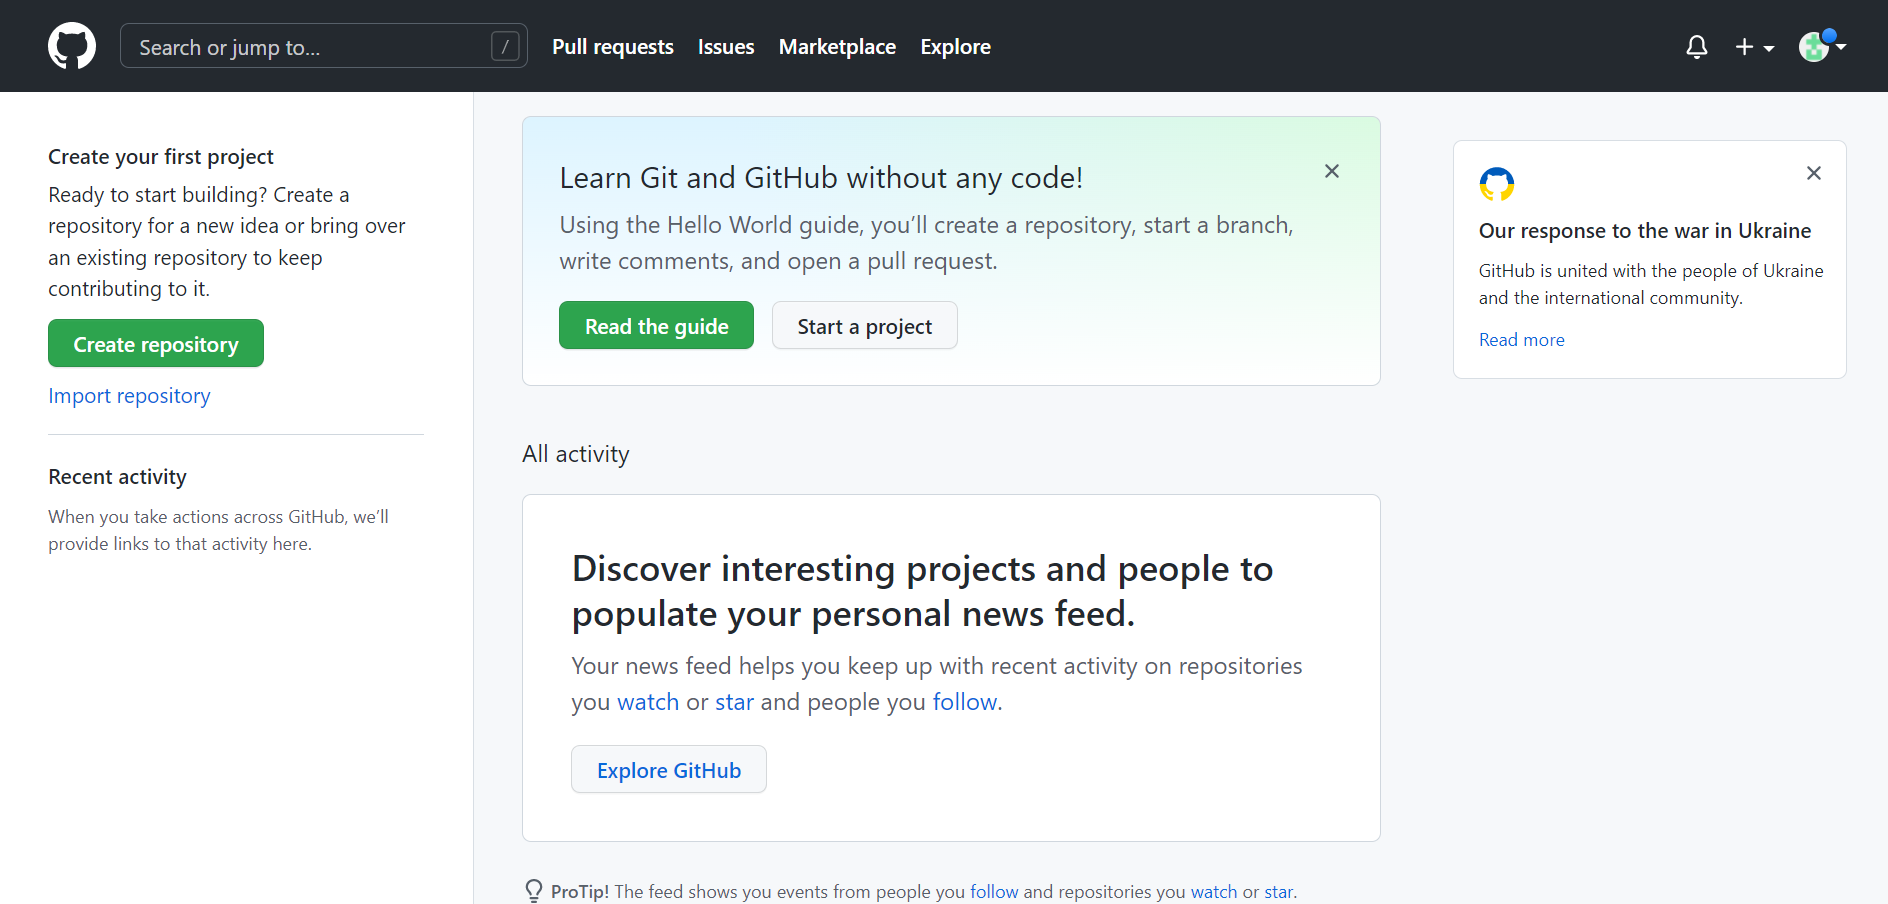
Task: Open the user avatar menu
Action: [x=1822, y=46]
